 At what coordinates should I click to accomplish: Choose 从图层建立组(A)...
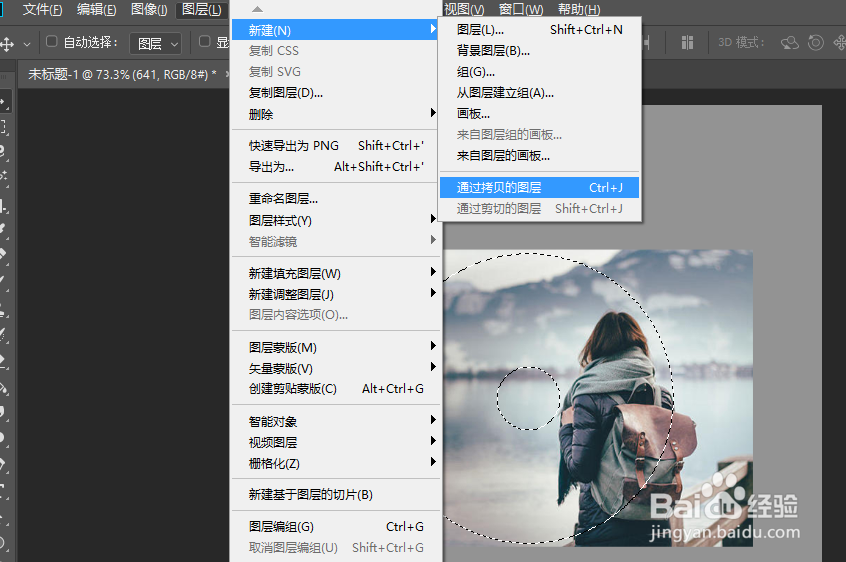point(540,93)
